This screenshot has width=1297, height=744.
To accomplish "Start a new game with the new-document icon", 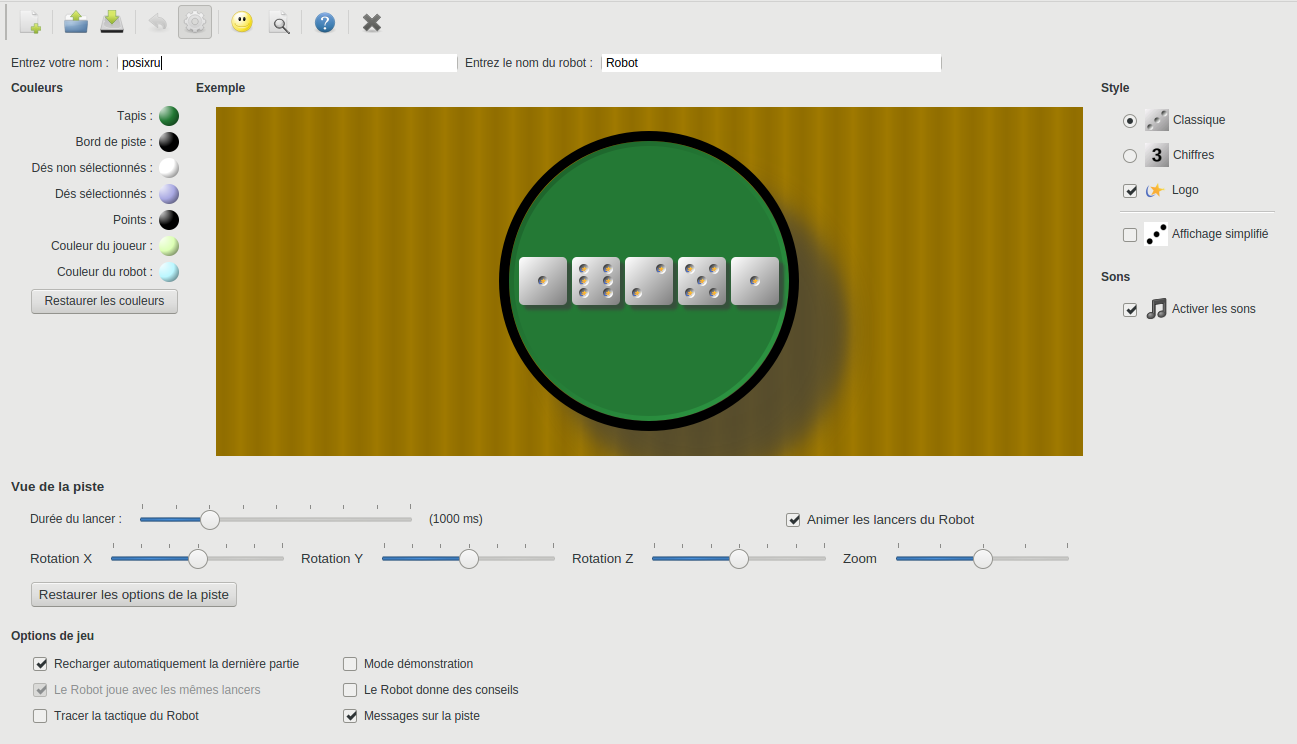I will tap(31, 22).
